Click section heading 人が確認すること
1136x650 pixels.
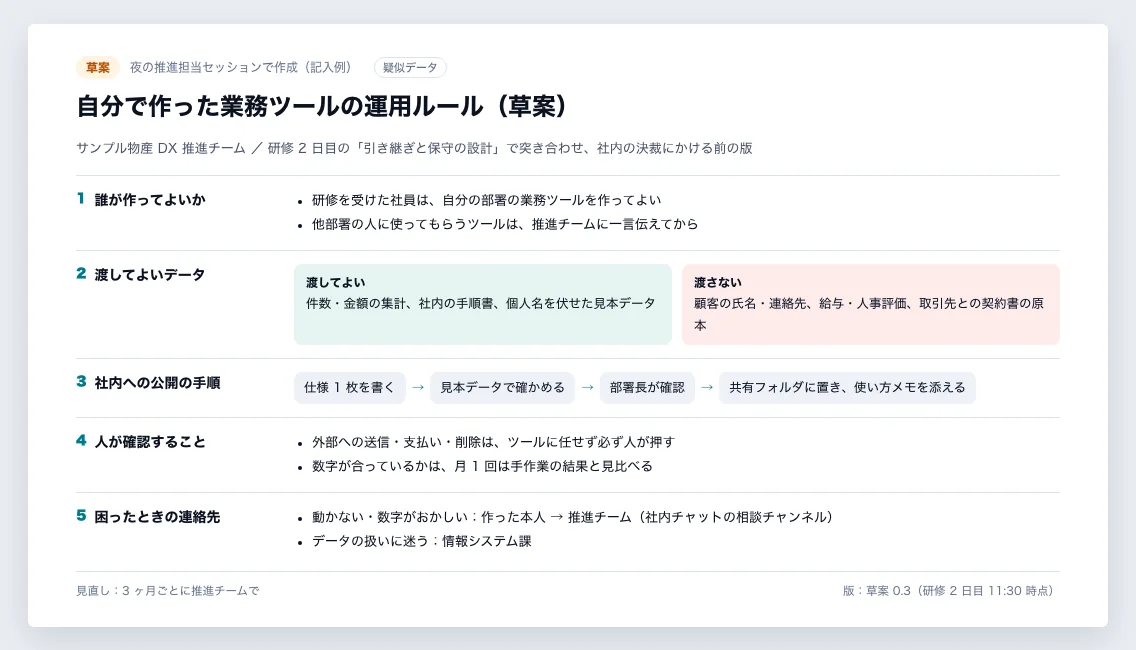[150, 441]
